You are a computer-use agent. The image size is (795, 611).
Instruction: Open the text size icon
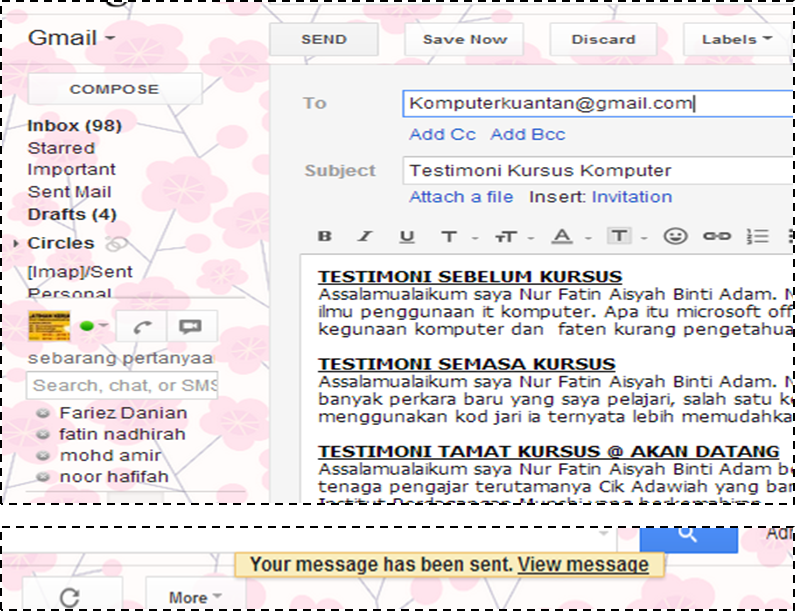pos(505,237)
